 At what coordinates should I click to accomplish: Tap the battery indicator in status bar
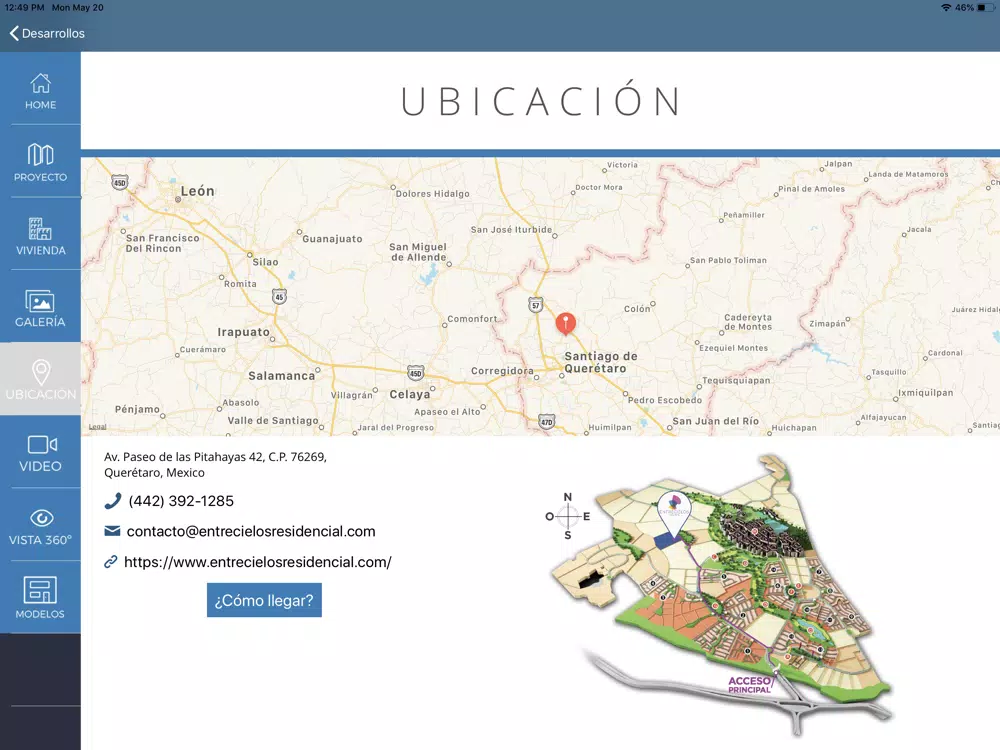pos(985,8)
